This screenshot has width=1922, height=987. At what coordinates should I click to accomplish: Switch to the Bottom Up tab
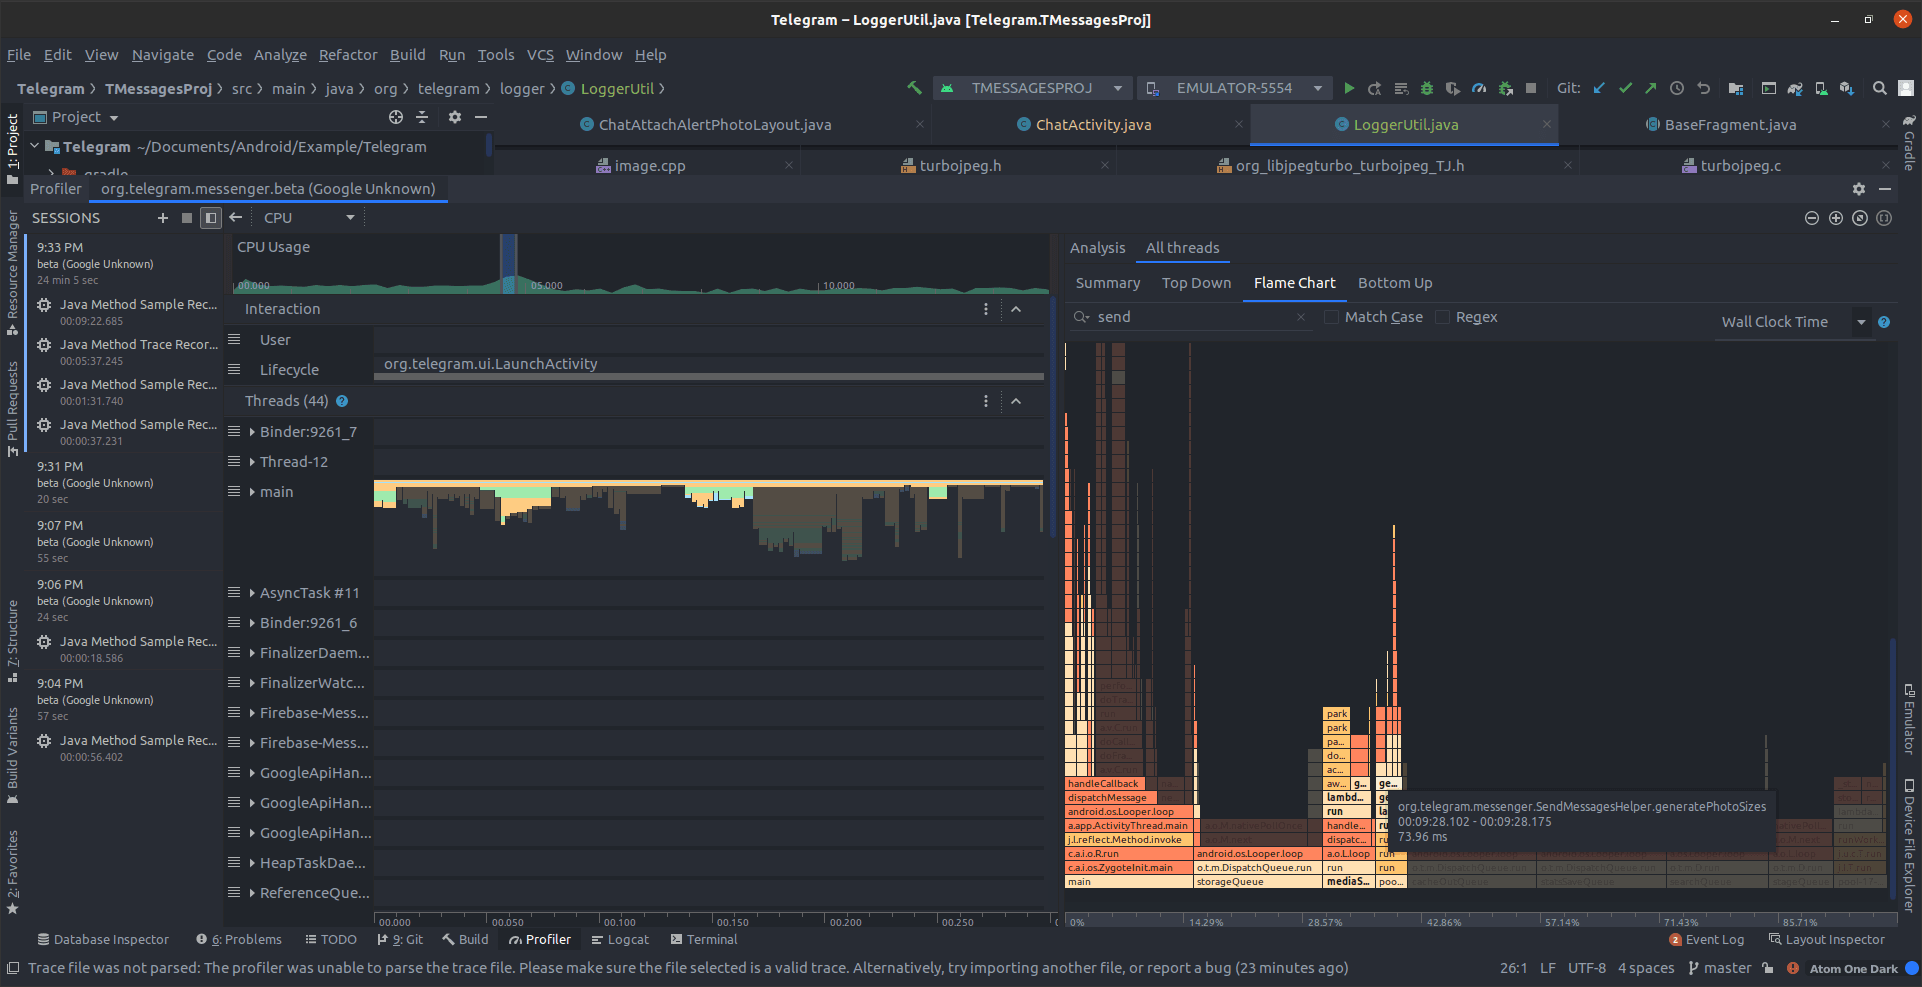[x=1394, y=283]
